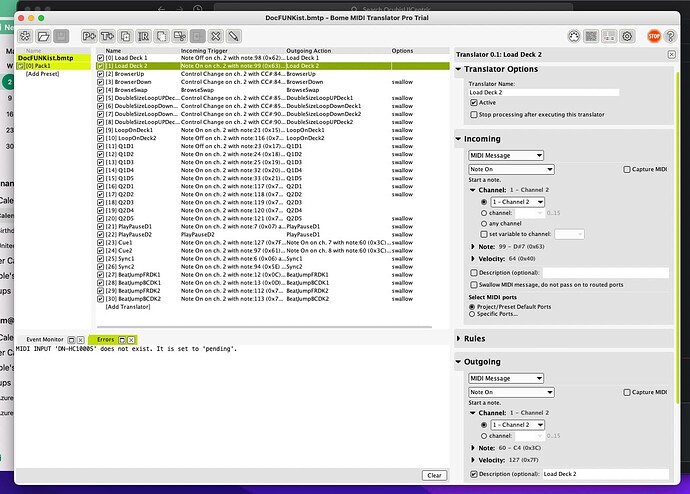Switch to the Errors tab
Screen dimensions: 690x494
[x=106, y=340]
